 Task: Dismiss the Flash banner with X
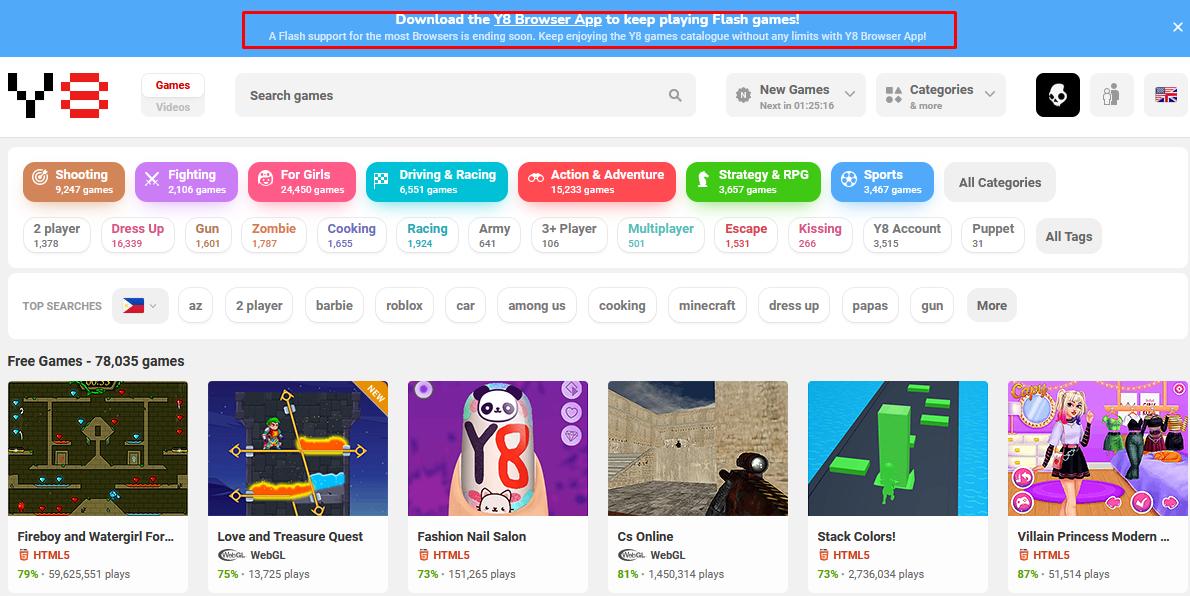click(x=1177, y=28)
